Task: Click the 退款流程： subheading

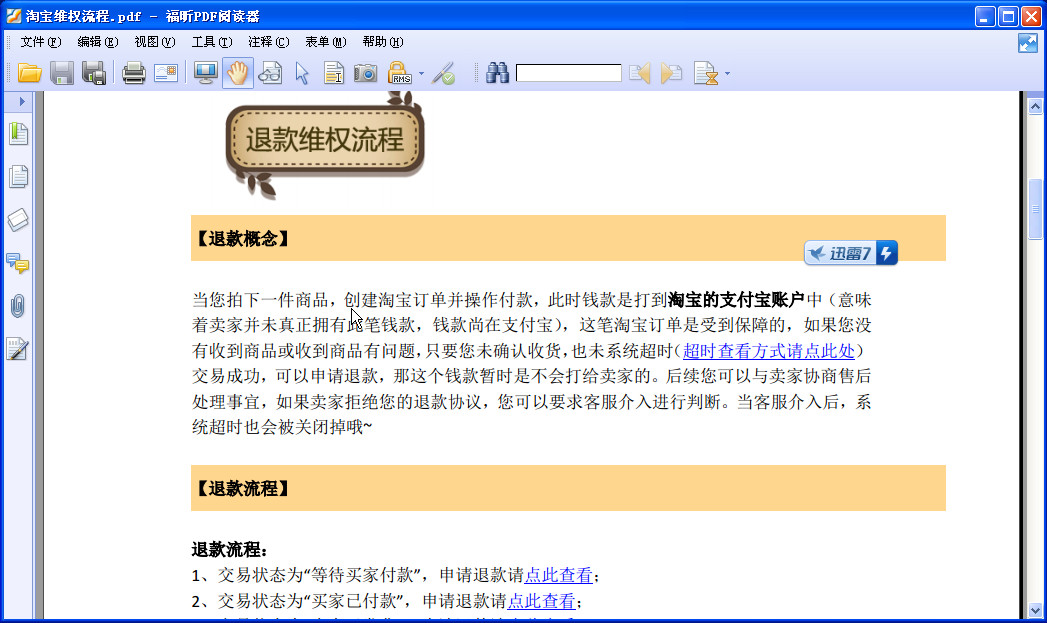Action: pyautogui.click(x=230, y=550)
